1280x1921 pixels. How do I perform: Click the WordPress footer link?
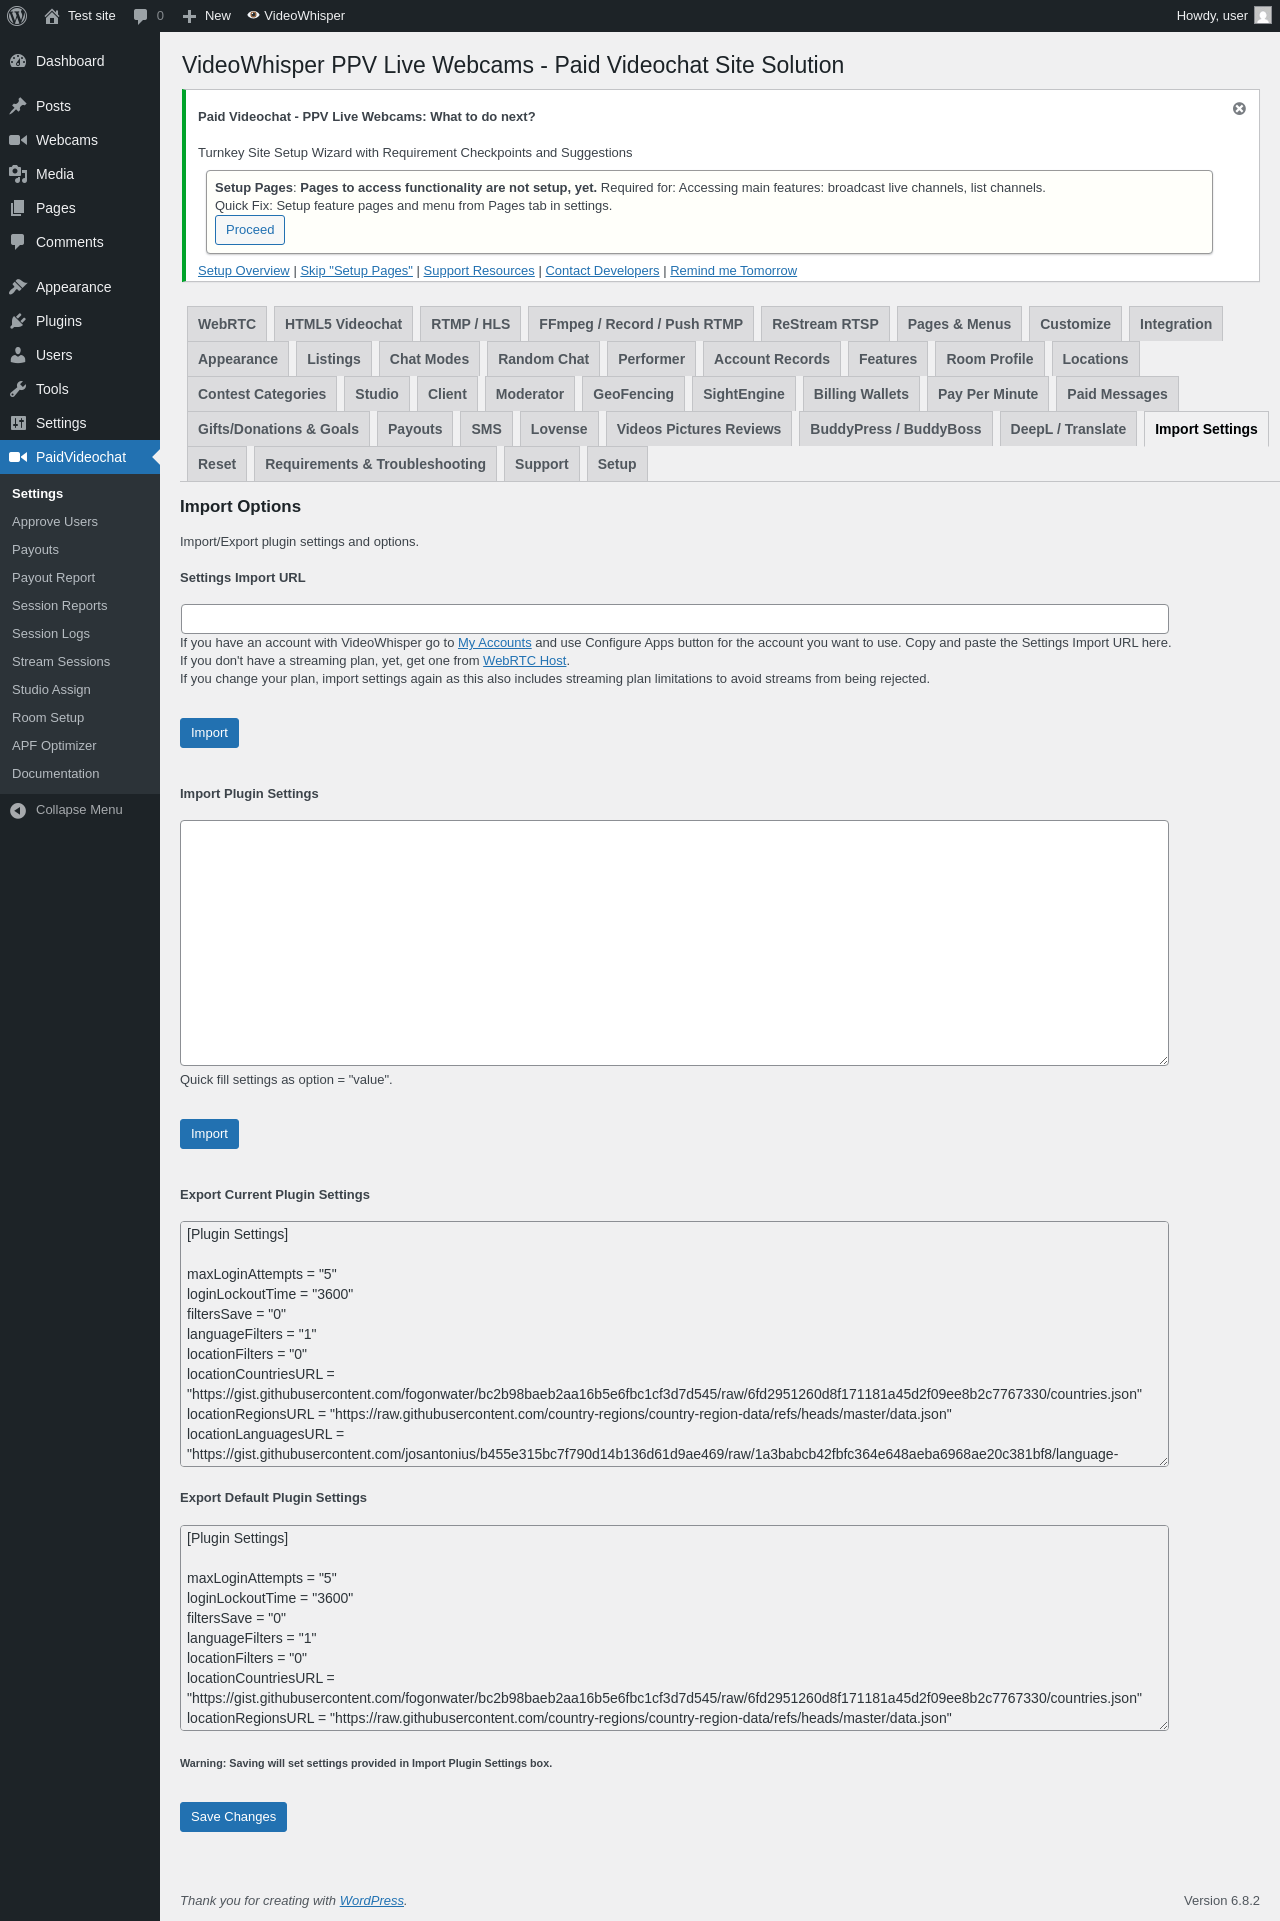coord(371,1901)
